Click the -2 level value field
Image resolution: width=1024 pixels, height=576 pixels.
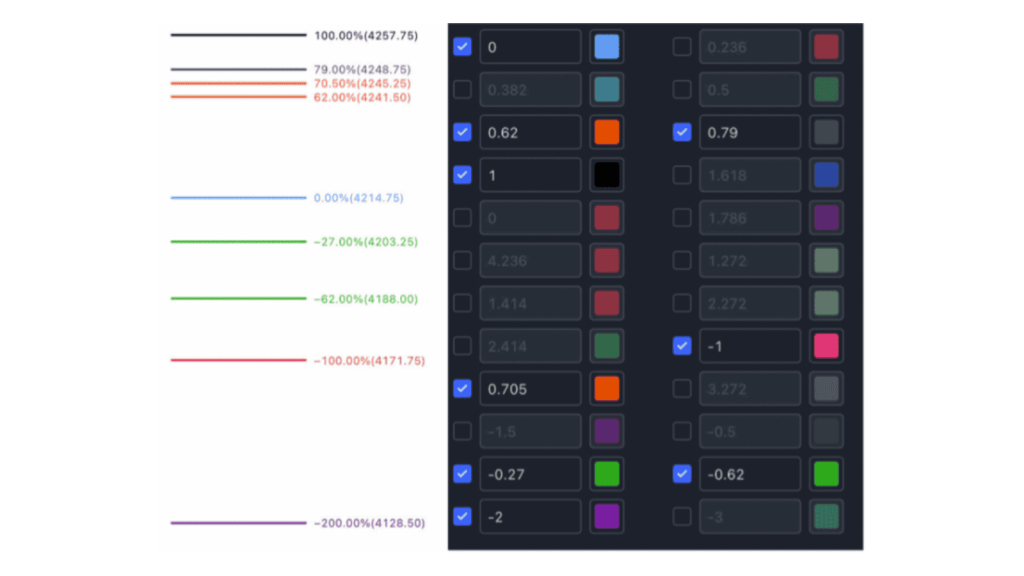[530, 517]
